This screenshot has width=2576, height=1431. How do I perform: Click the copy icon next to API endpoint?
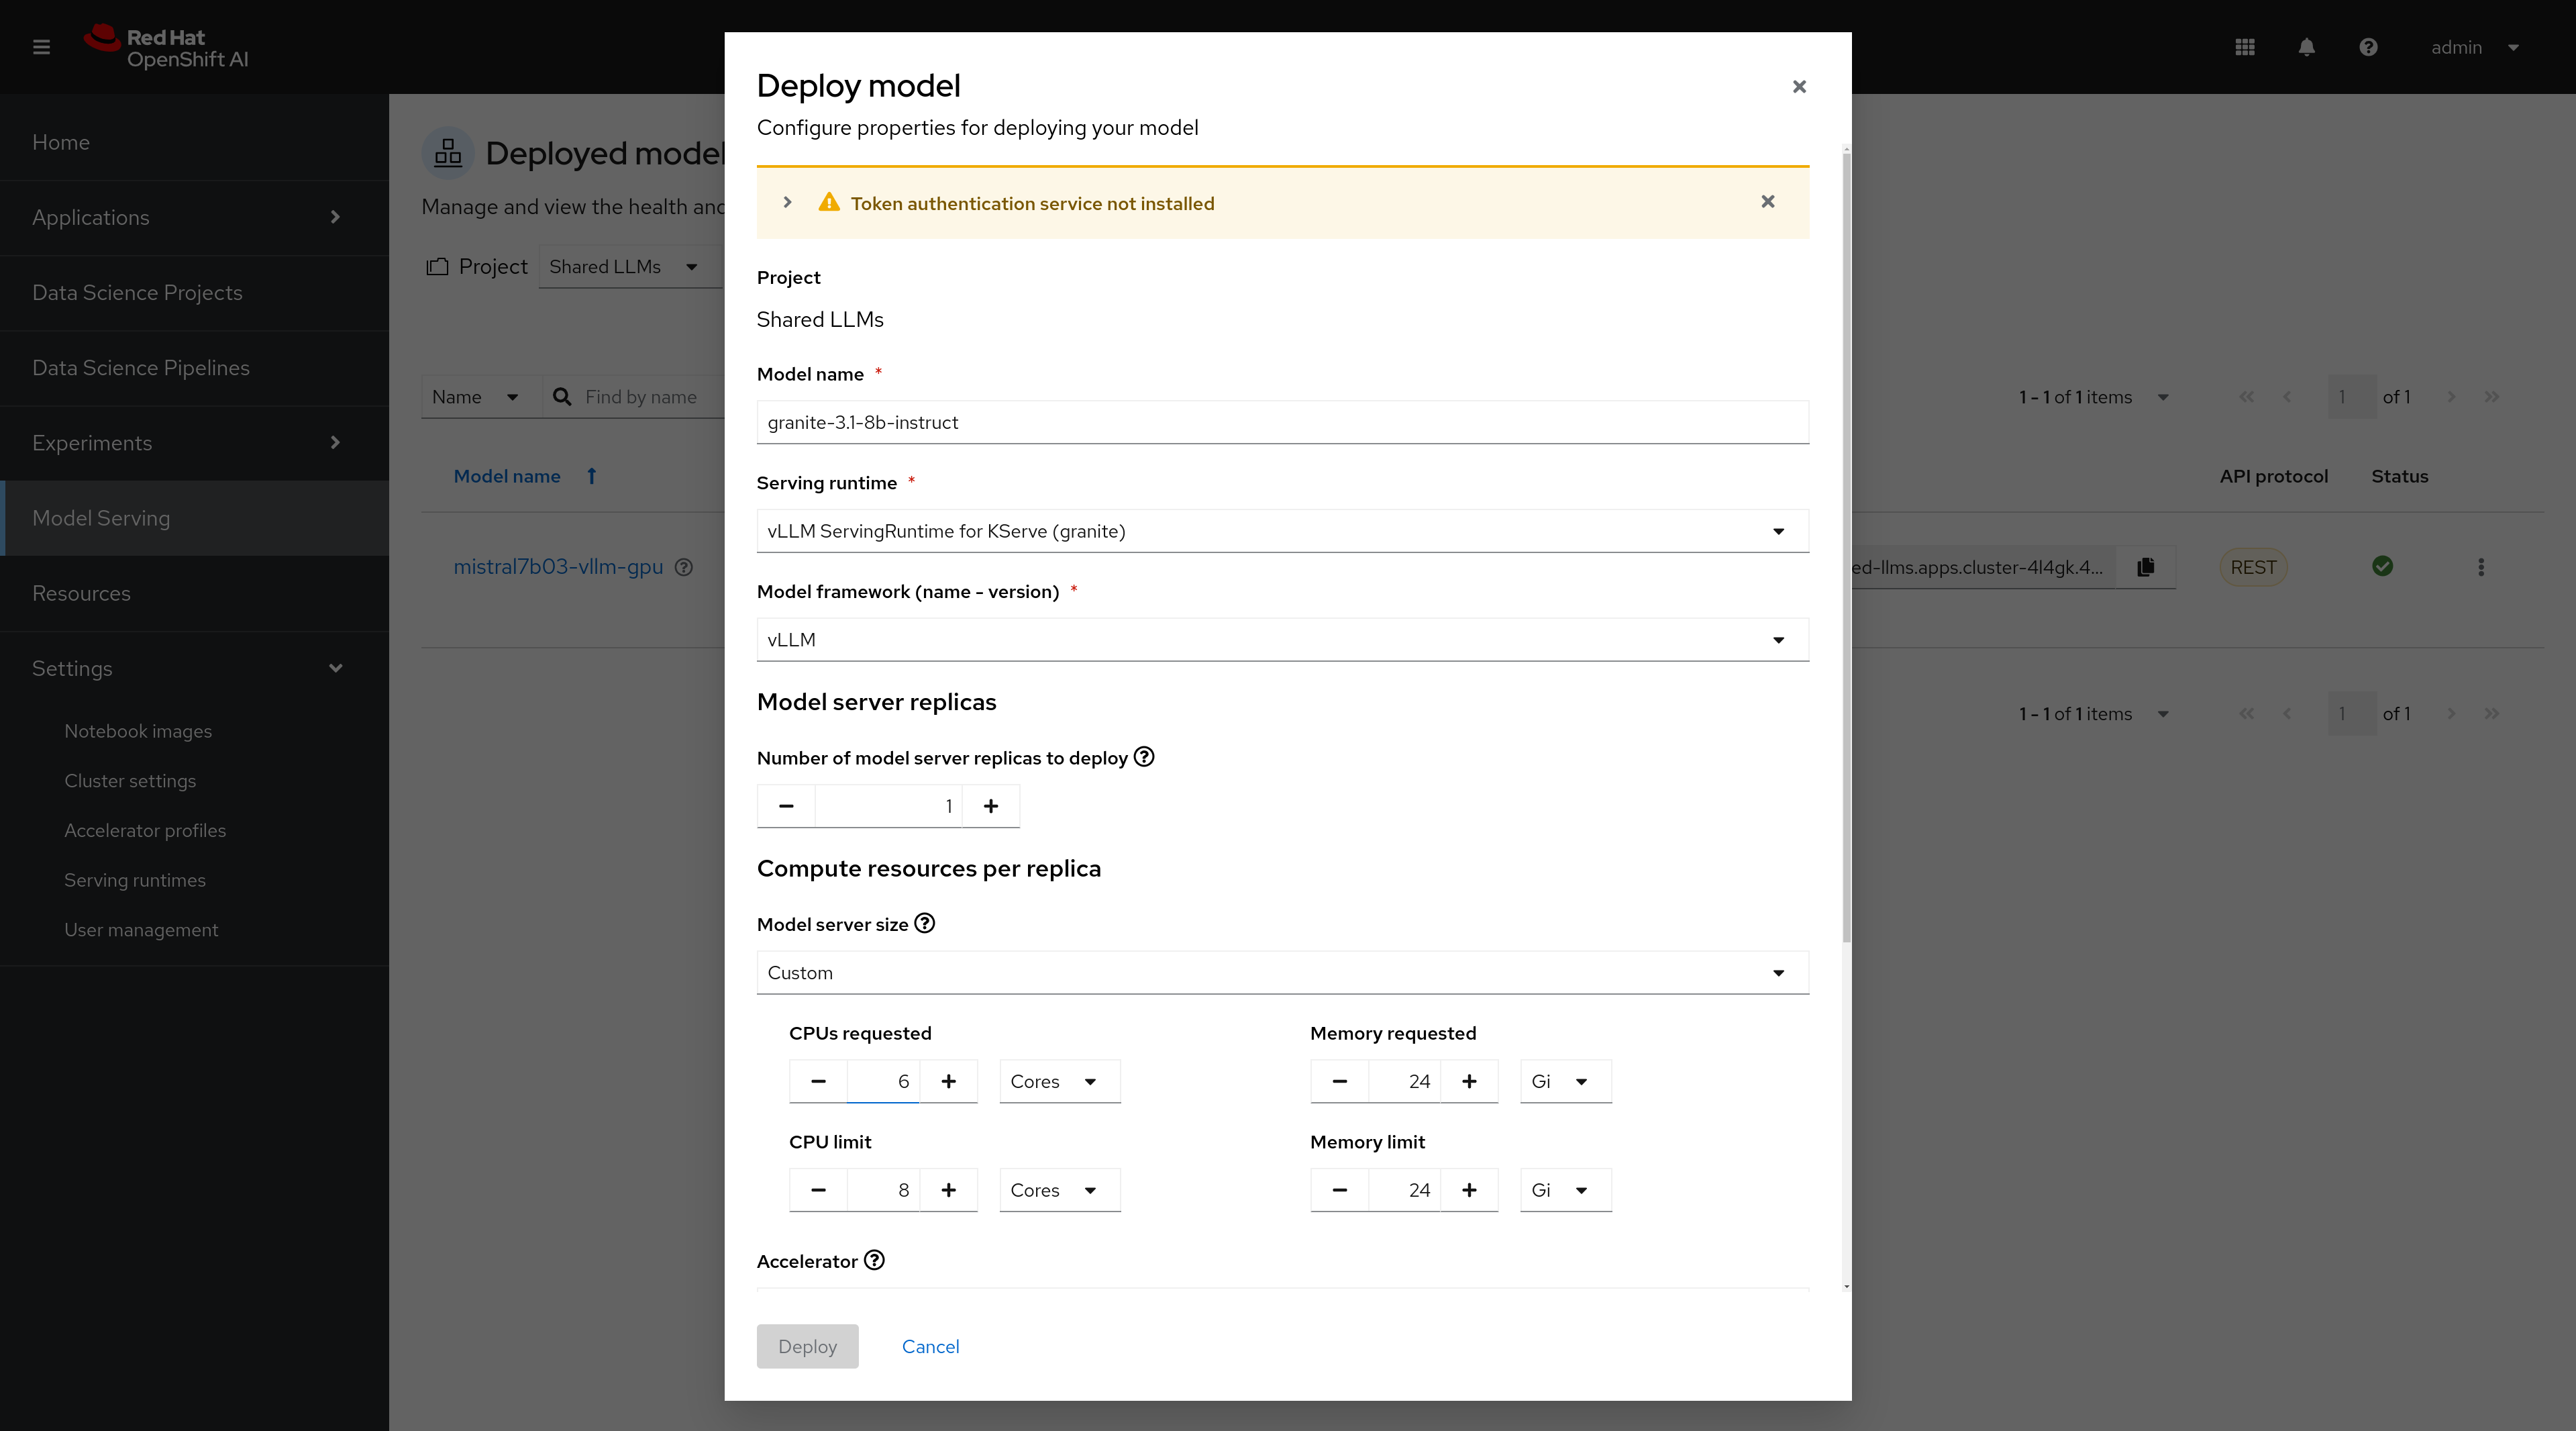(x=2147, y=567)
